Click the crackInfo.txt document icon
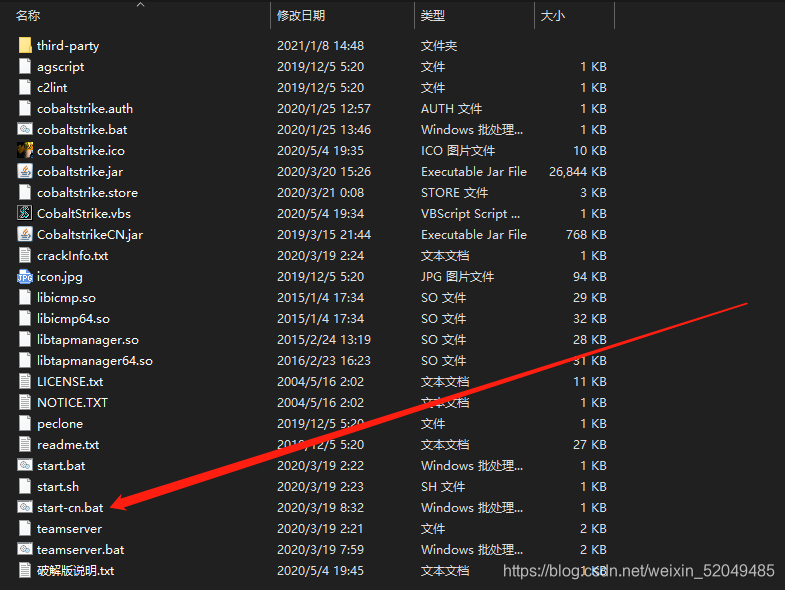 [x=25, y=255]
